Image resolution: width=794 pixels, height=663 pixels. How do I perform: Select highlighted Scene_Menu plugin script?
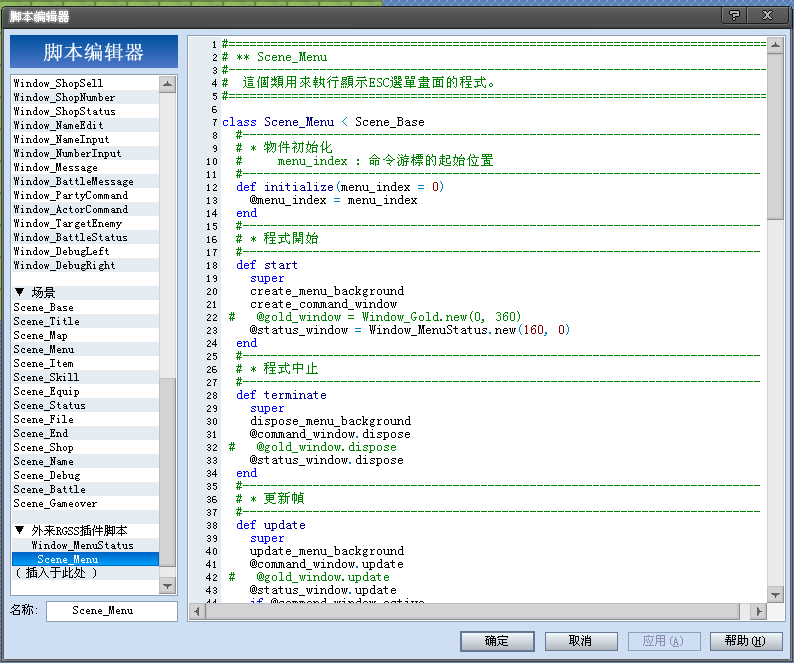(x=85, y=560)
